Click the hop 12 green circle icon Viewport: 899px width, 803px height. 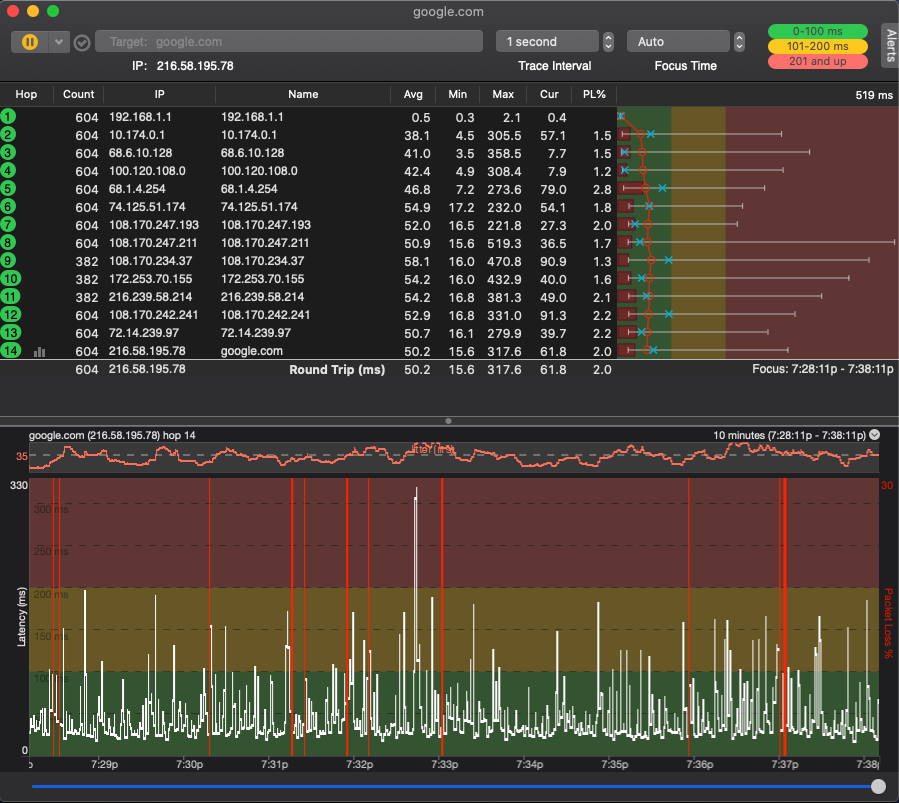(x=9, y=315)
